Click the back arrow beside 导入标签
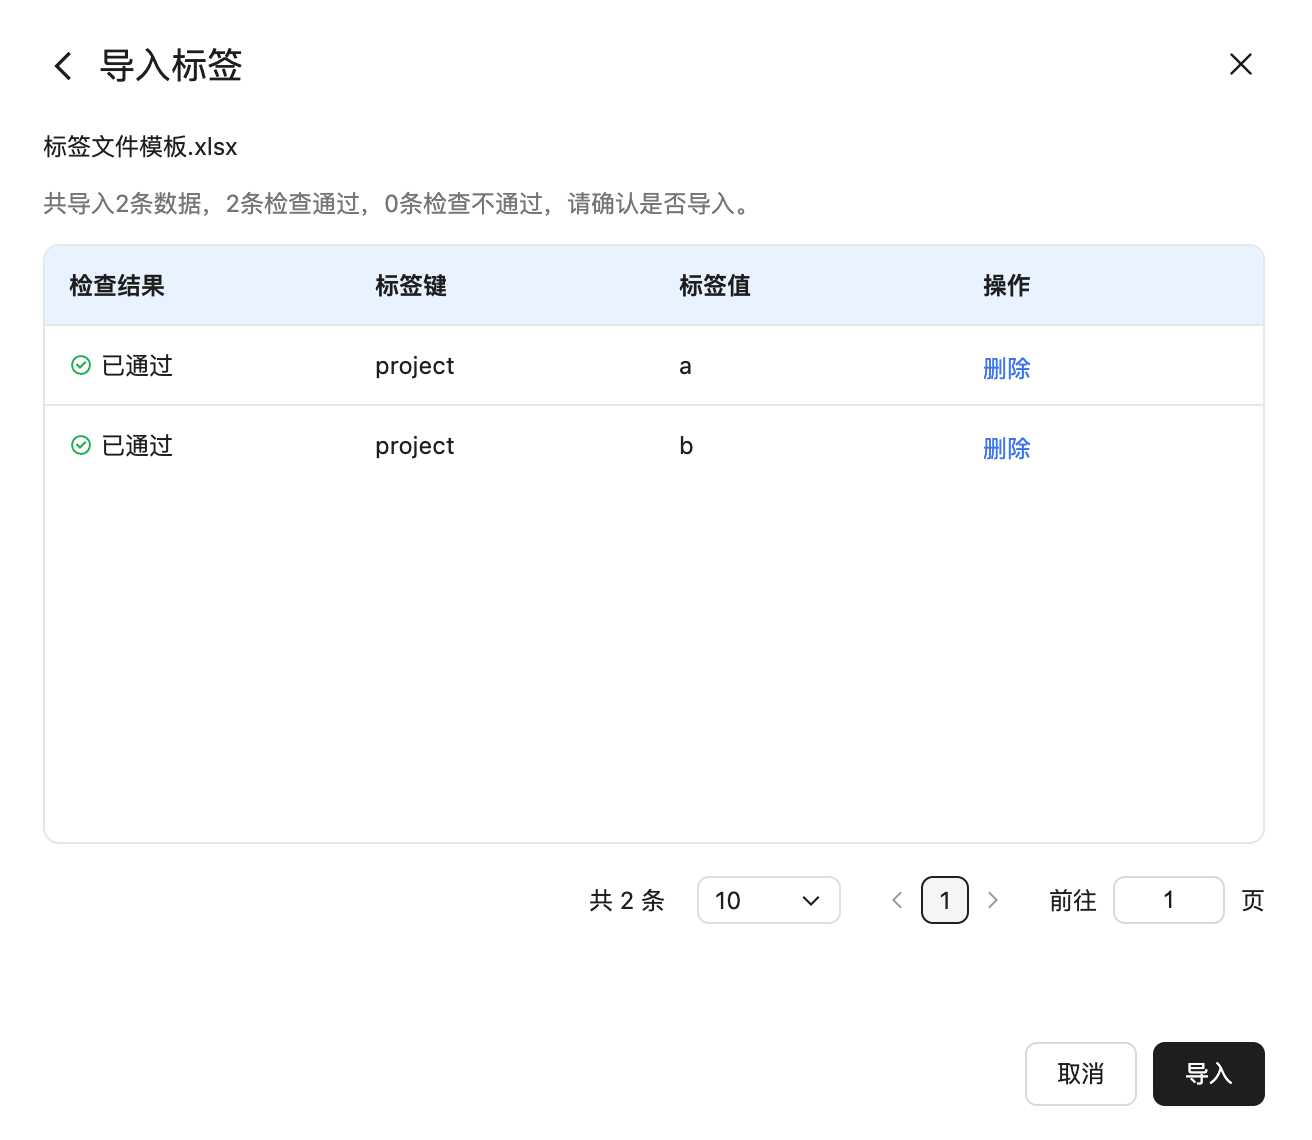Screen dimensions: 1312x1140 point(63,66)
